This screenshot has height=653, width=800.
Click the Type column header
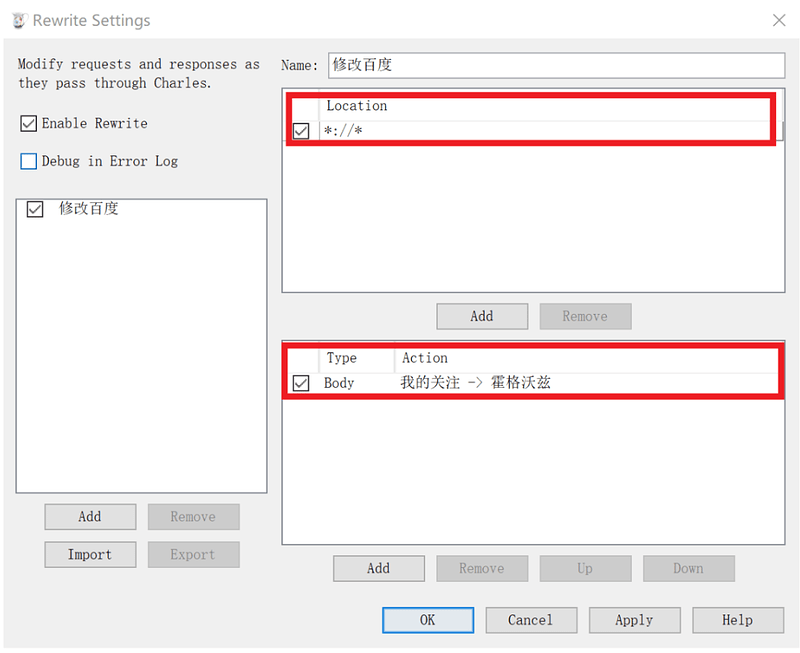pos(342,358)
